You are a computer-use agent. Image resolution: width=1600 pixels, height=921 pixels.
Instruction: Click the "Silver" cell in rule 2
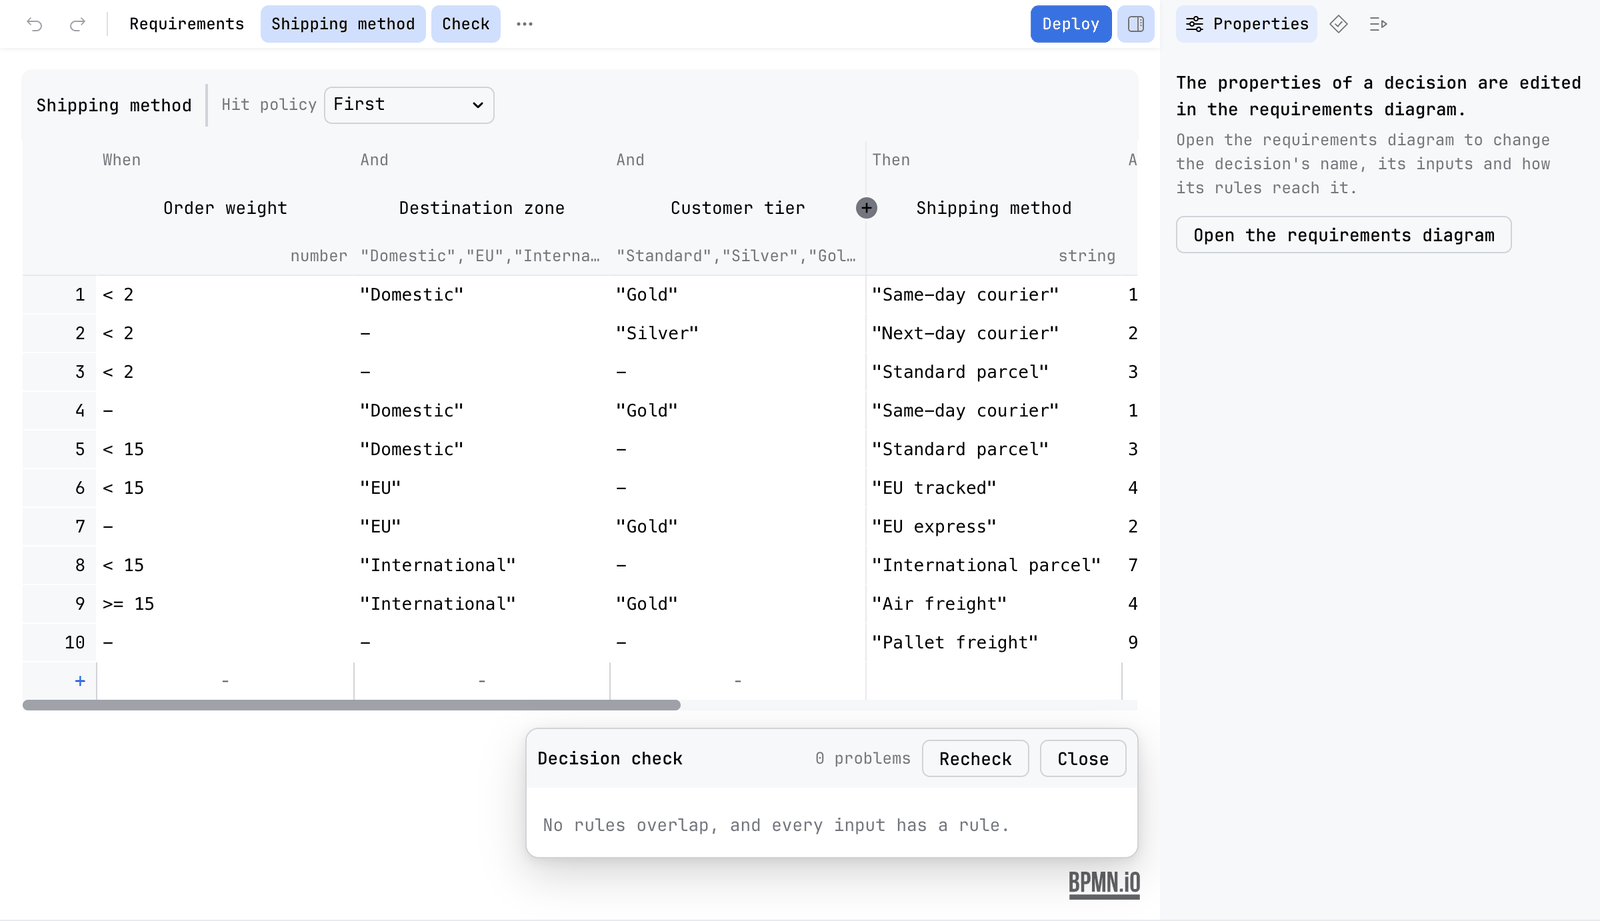(x=738, y=333)
